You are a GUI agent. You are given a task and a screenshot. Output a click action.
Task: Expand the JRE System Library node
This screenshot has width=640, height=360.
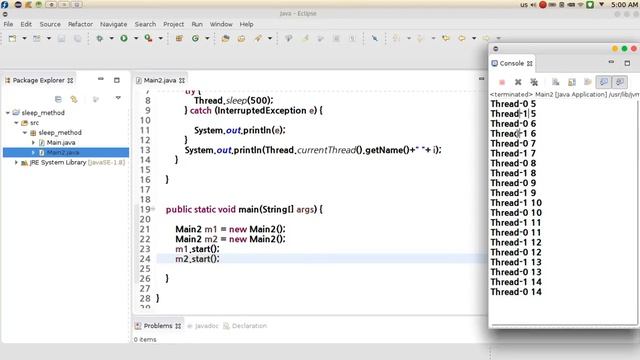click(16, 162)
